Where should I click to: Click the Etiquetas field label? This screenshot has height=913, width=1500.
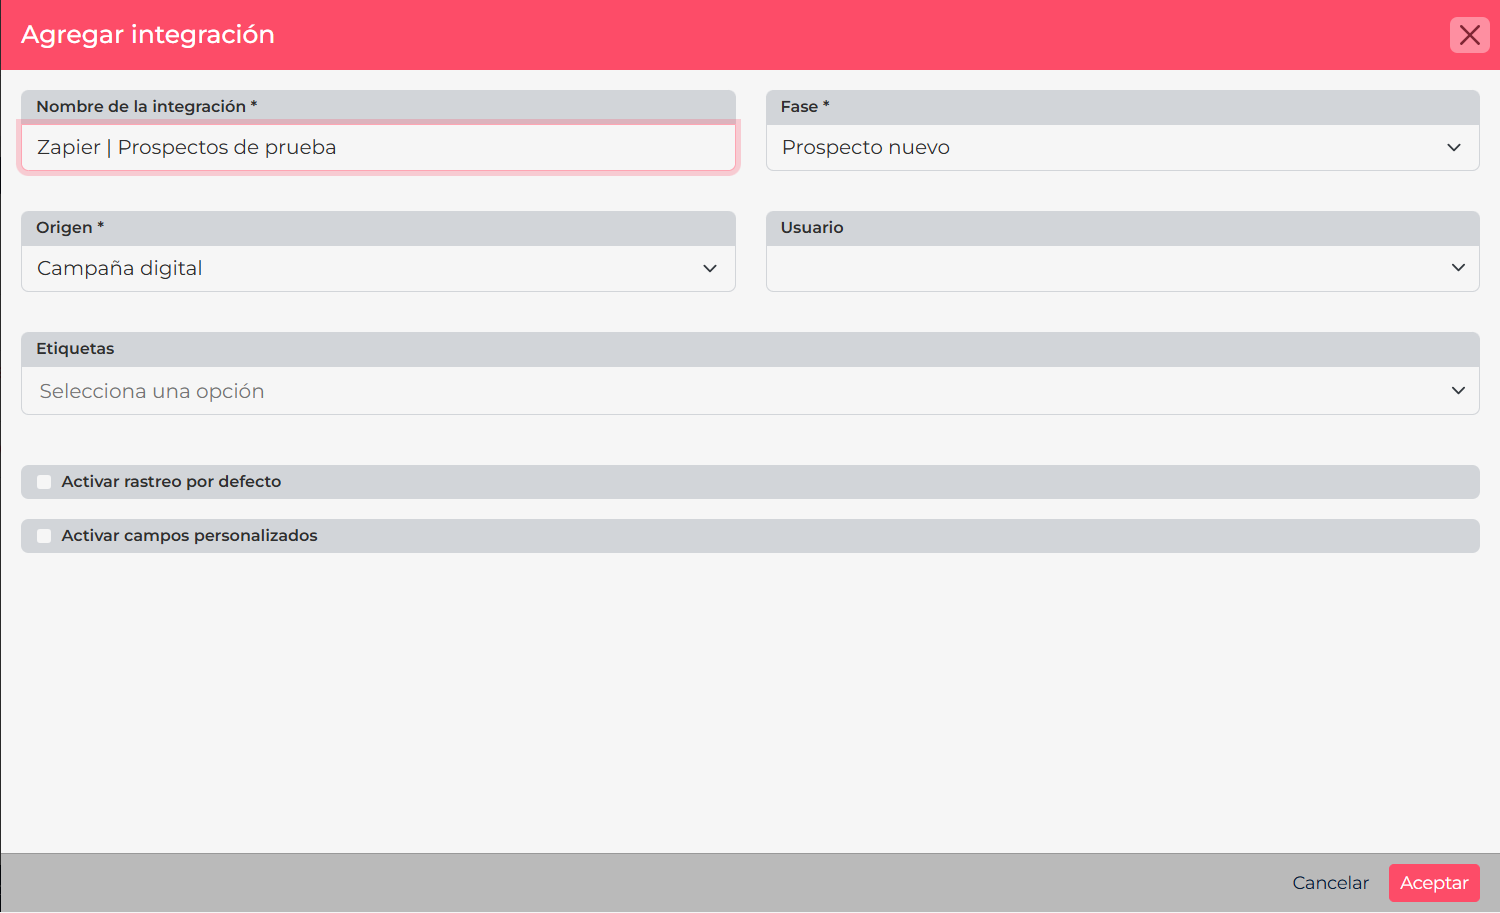click(75, 349)
